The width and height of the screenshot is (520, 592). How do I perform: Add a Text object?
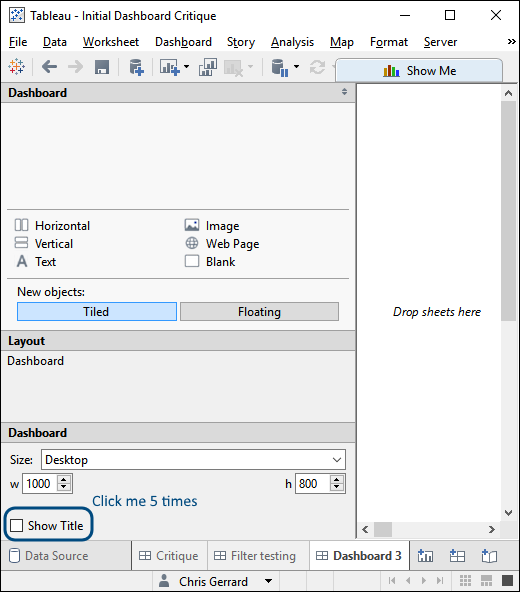pos(36,261)
